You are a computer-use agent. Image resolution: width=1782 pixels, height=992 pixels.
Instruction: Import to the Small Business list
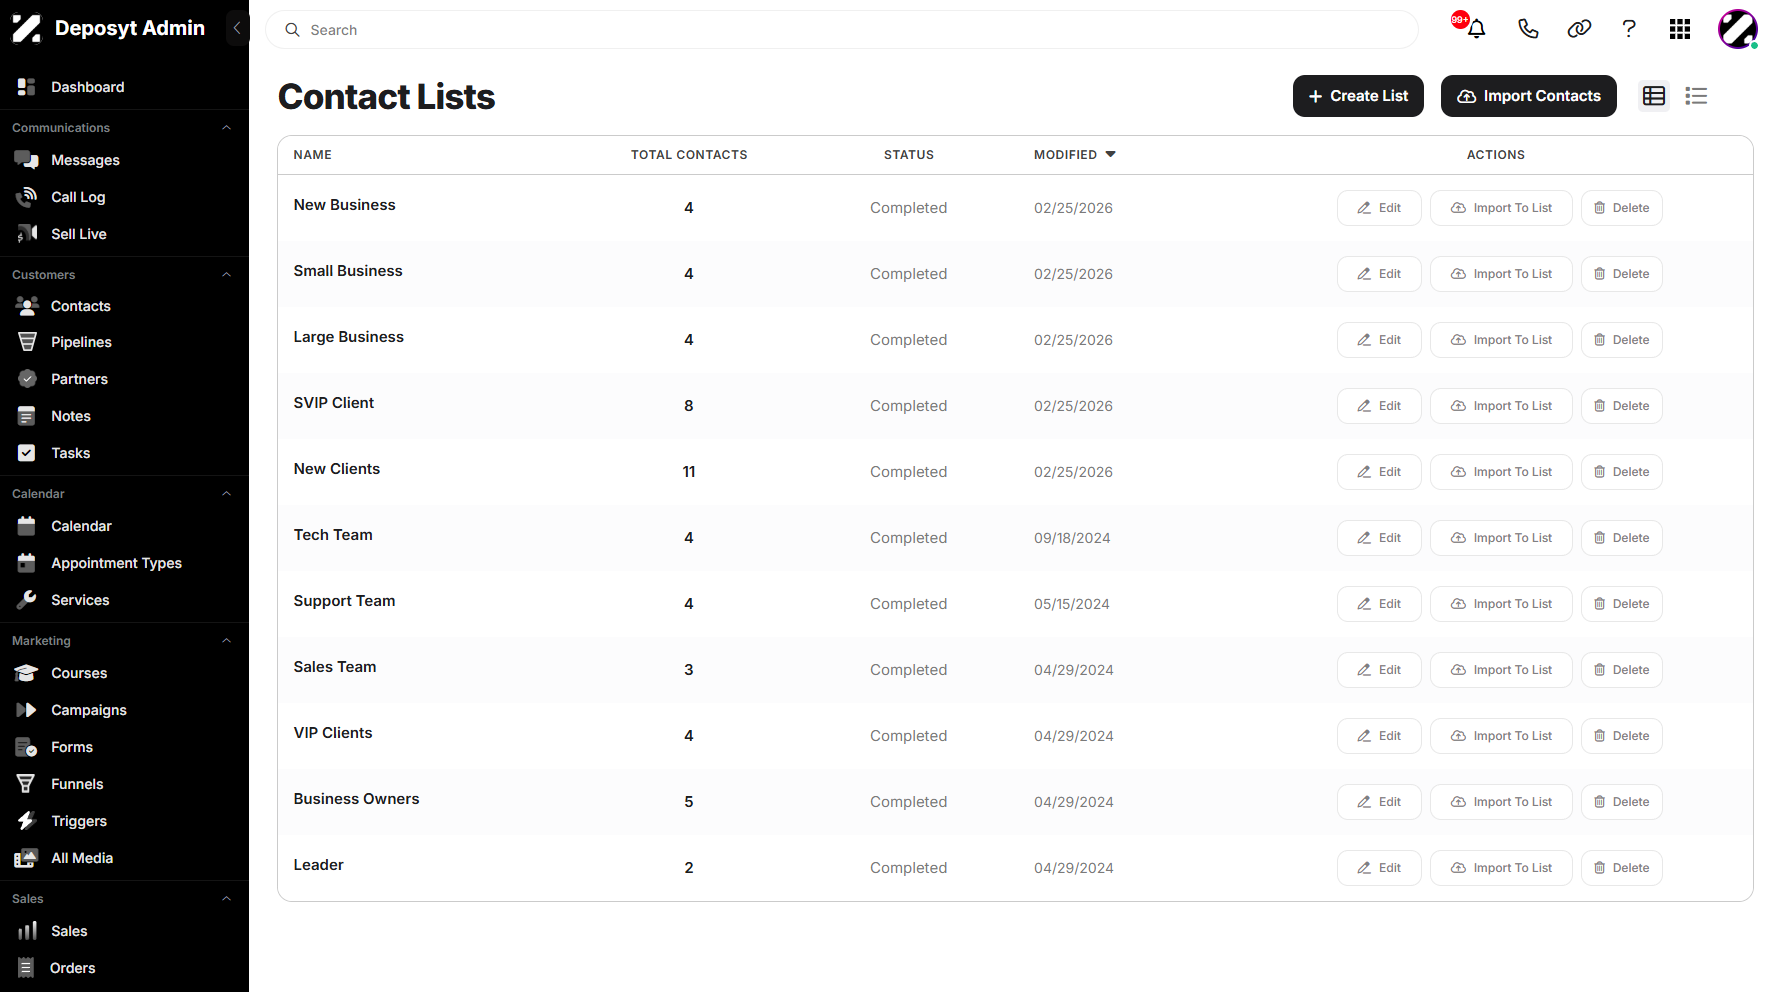click(1501, 274)
